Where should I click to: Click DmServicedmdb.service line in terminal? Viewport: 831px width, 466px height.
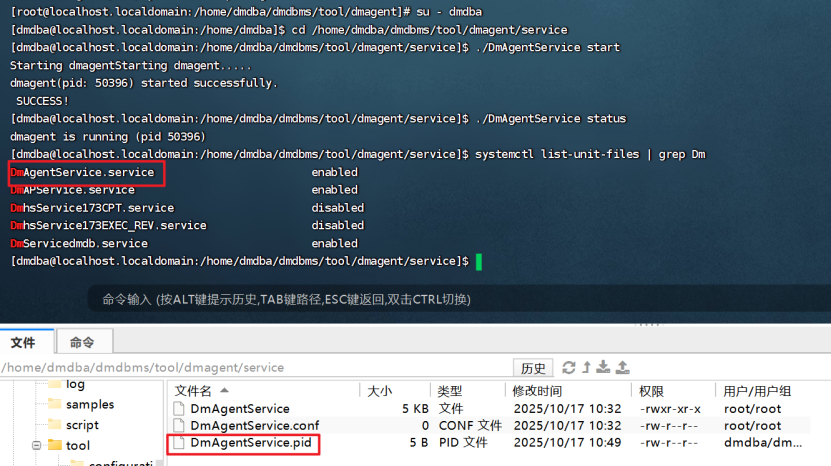pos(79,243)
